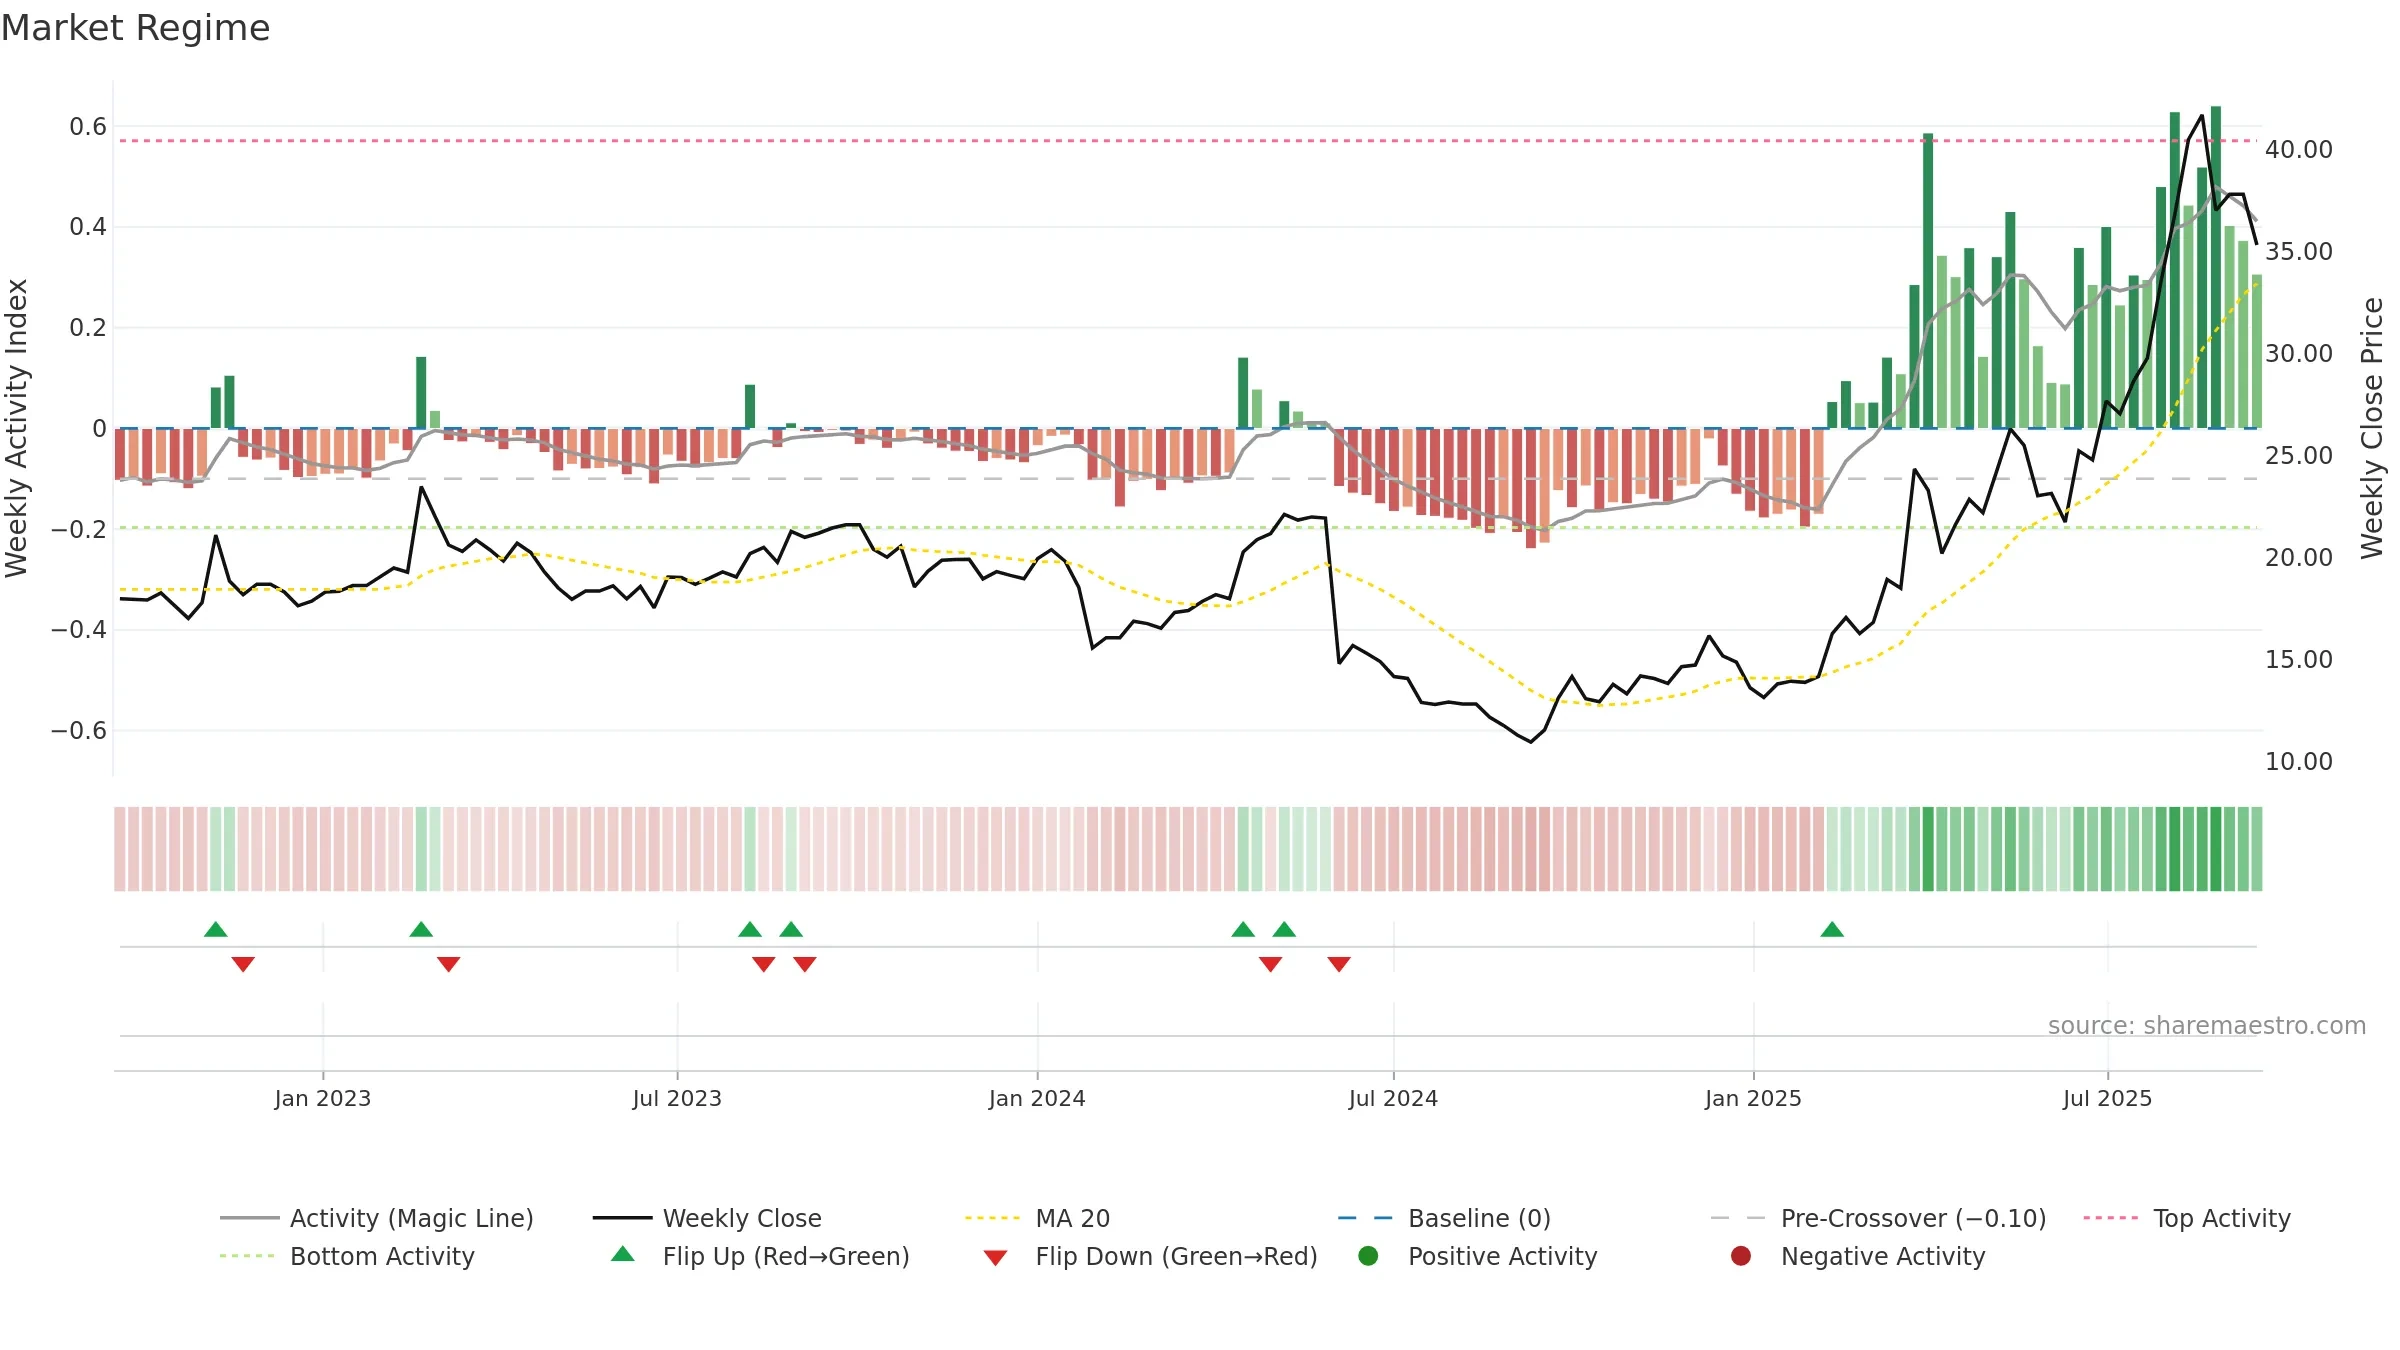Image resolution: width=2400 pixels, height=1350 pixels.
Task: Click the Flip Down (Green→Red) legend entry
Action: pos(1150,1256)
